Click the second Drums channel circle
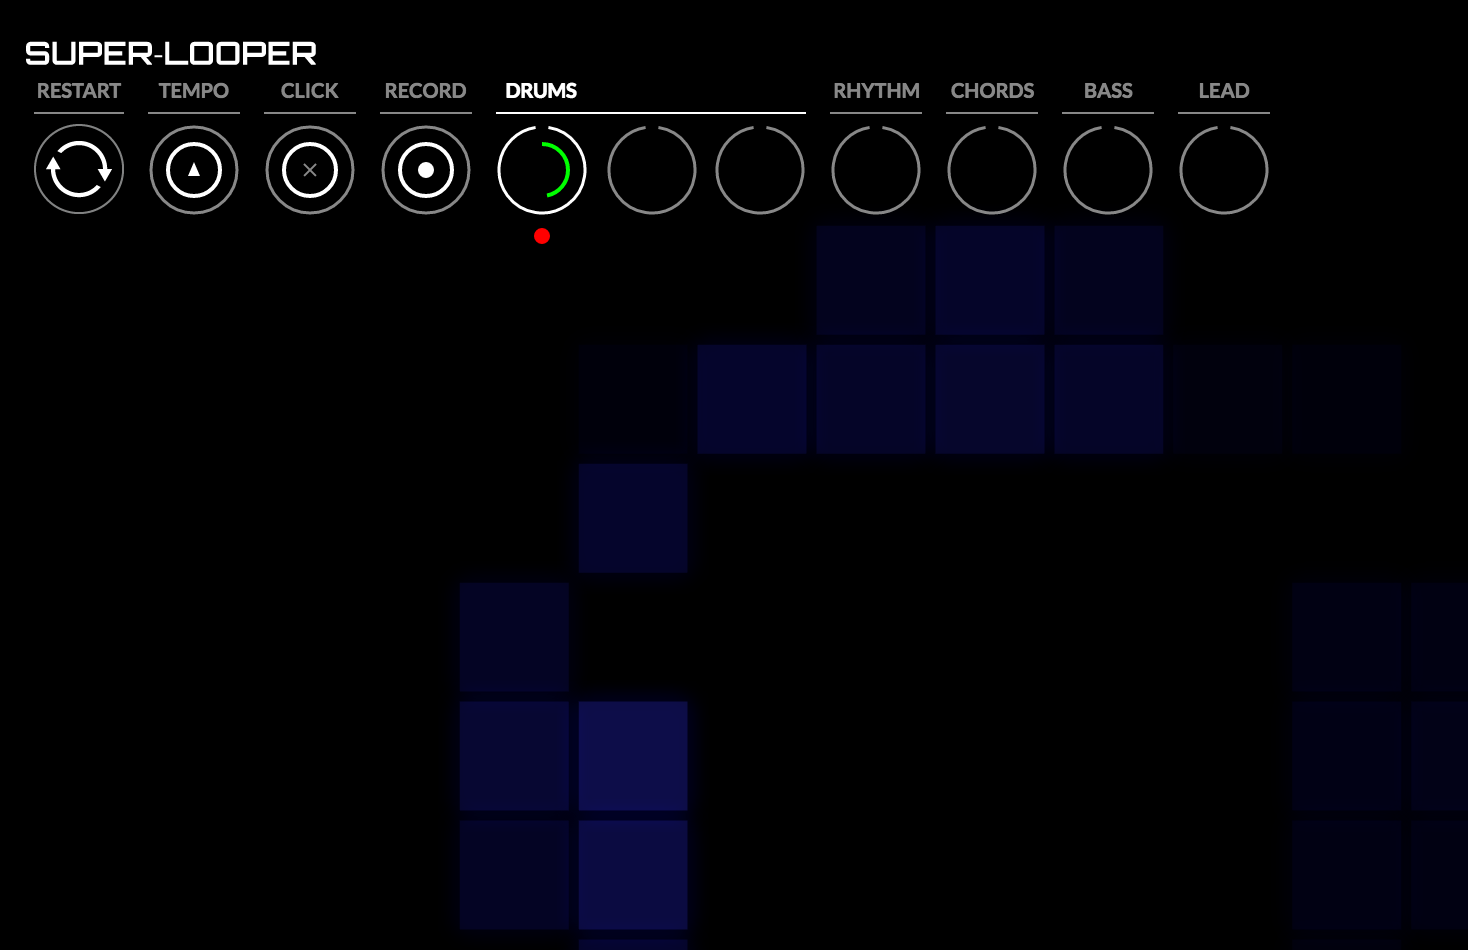1468x950 pixels. click(652, 170)
